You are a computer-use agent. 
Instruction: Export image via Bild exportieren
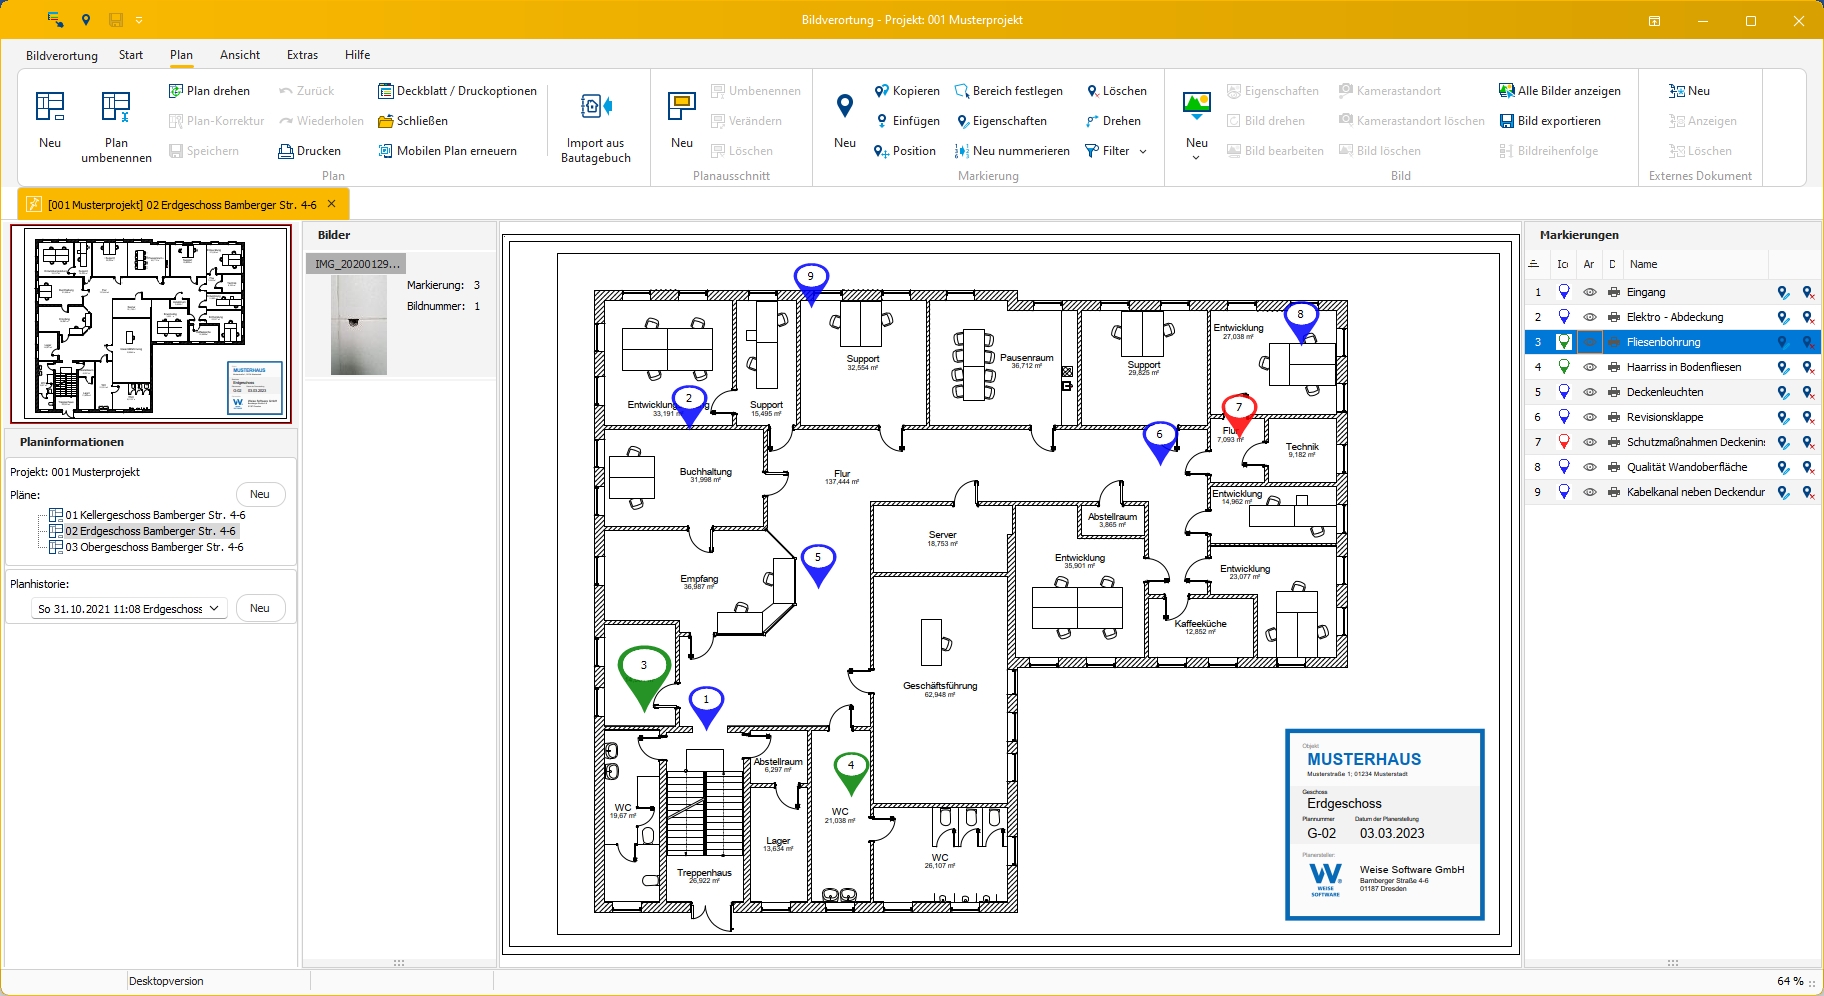coord(1550,121)
